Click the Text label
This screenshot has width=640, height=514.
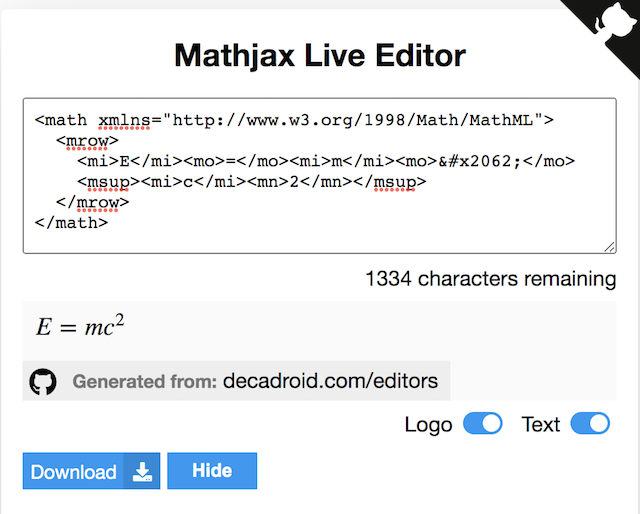coord(541,424)
